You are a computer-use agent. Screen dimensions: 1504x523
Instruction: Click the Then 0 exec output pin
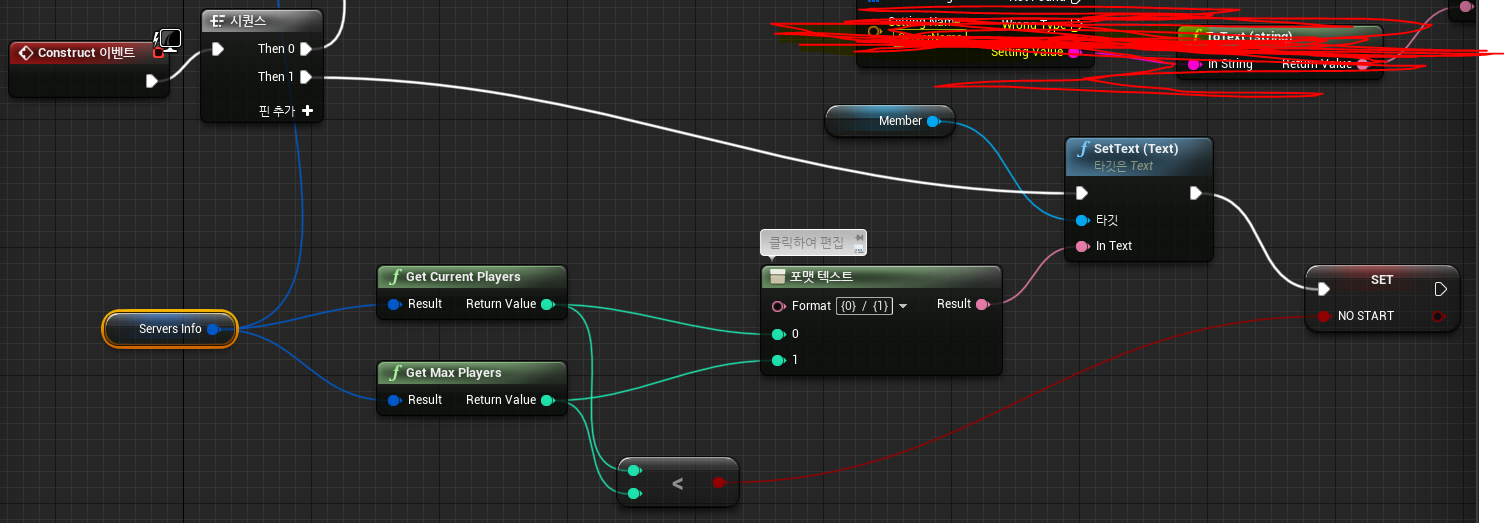coord(306,49)
